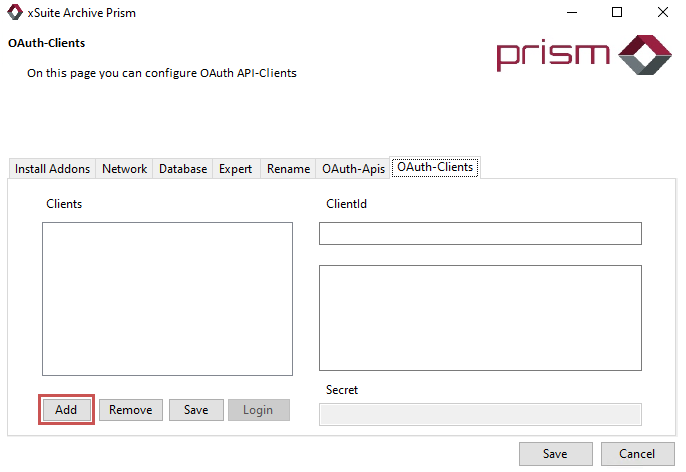Click the xSuite Archive Prism title bar icon
Screen dimensions: 686x472
(x=15, y=12)
